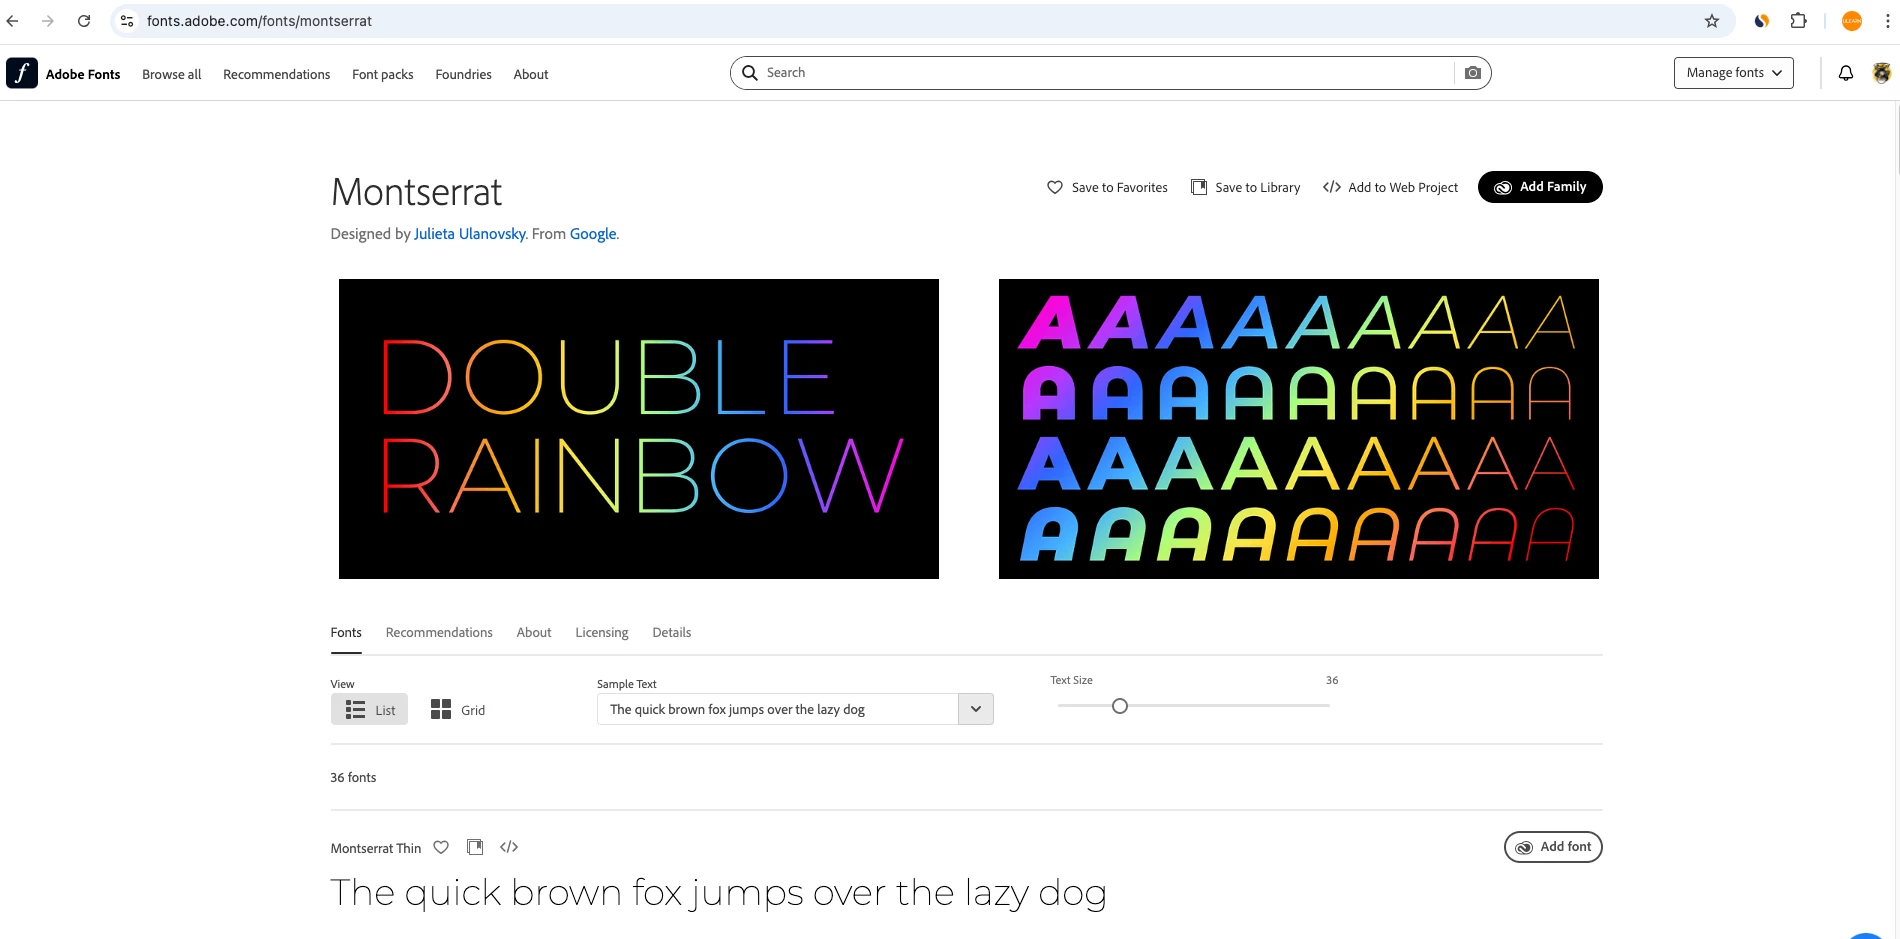Click the Adobe Fonts brand text
This screenshot has width=1900, height=939.
(83, 74)
